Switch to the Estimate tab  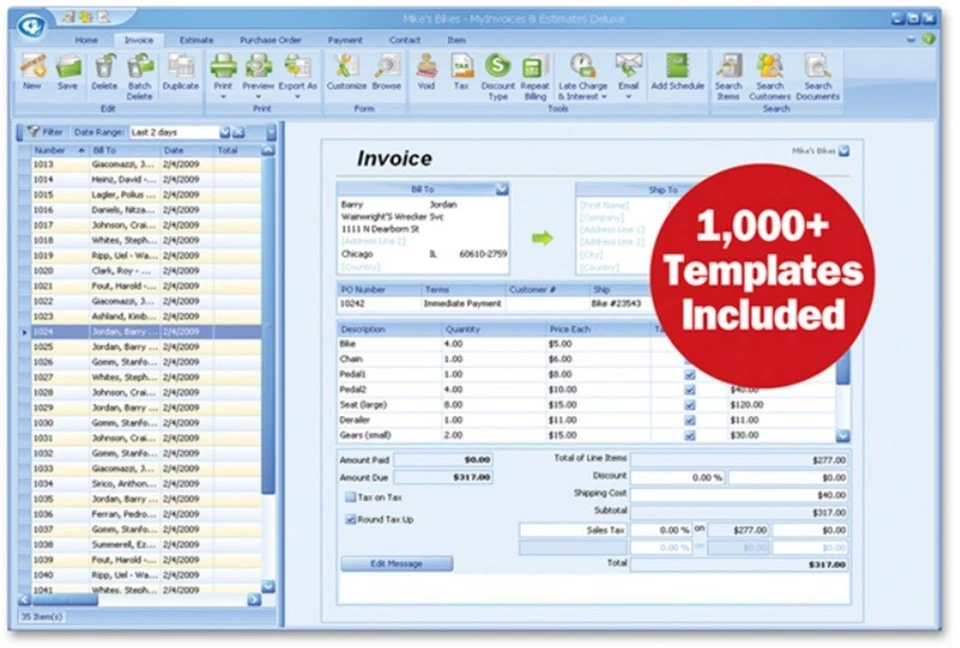(x=196, y=40)
